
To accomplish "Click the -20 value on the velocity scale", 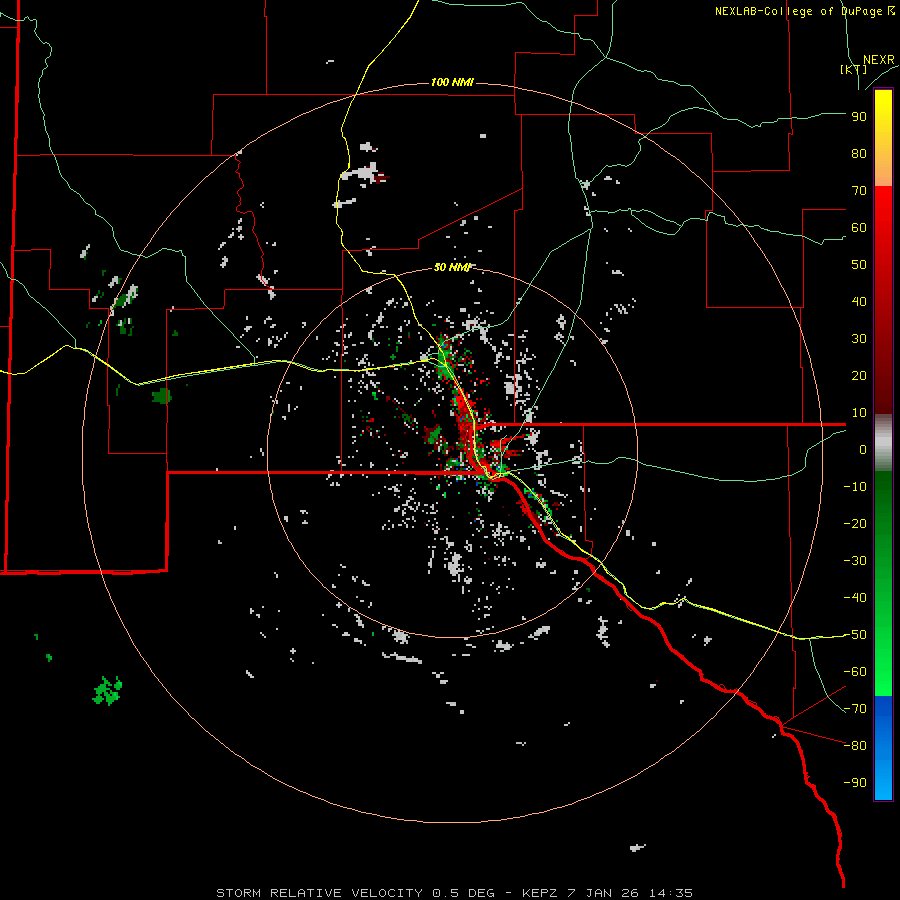I will [855, 524].
